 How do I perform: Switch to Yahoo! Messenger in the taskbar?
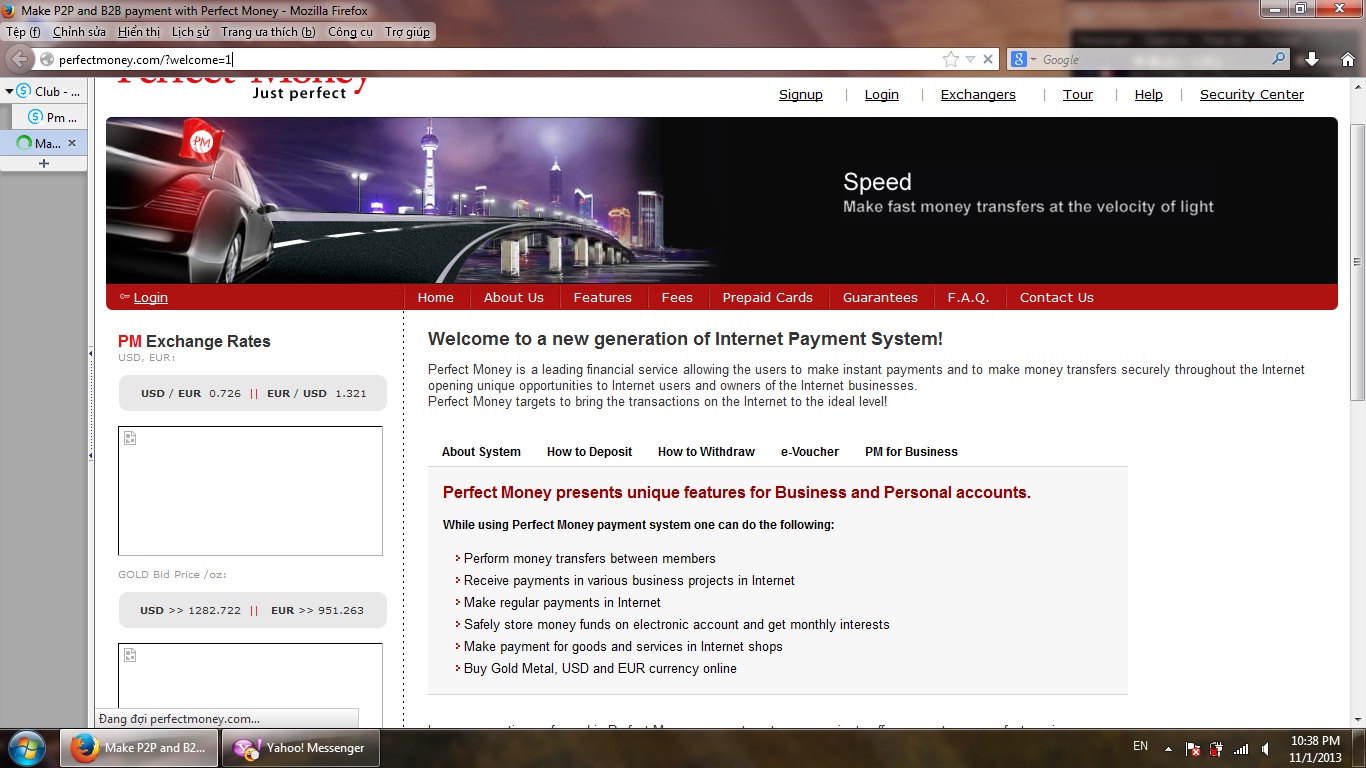pos(300,747)
